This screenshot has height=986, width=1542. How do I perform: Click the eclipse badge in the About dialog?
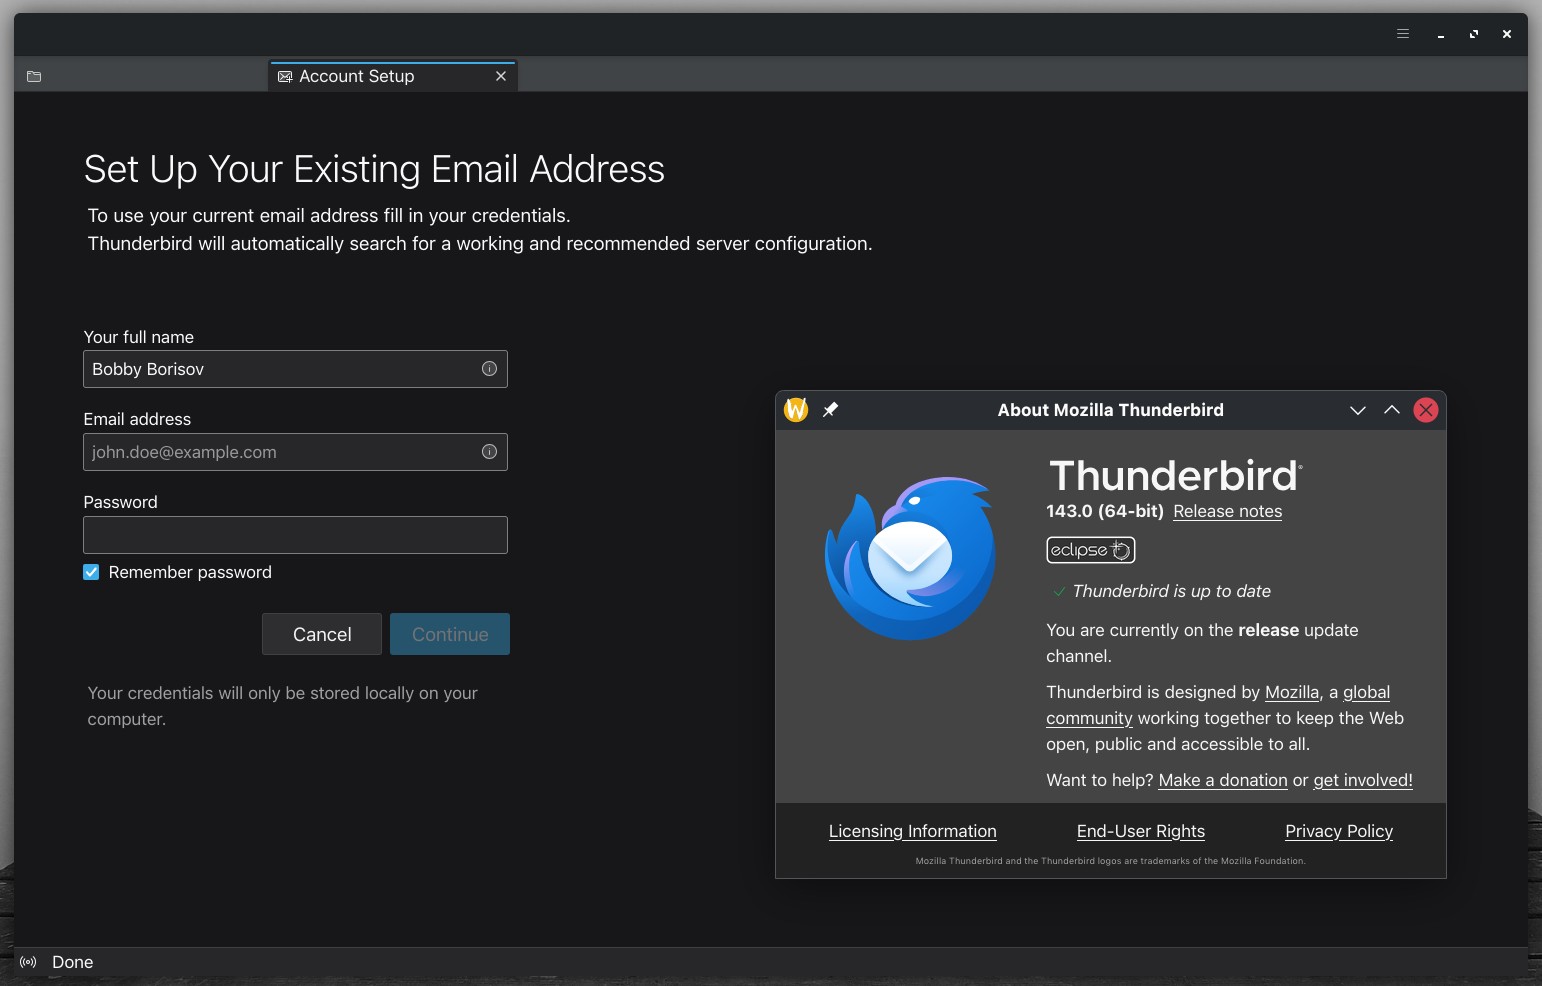click(1090, 550)
